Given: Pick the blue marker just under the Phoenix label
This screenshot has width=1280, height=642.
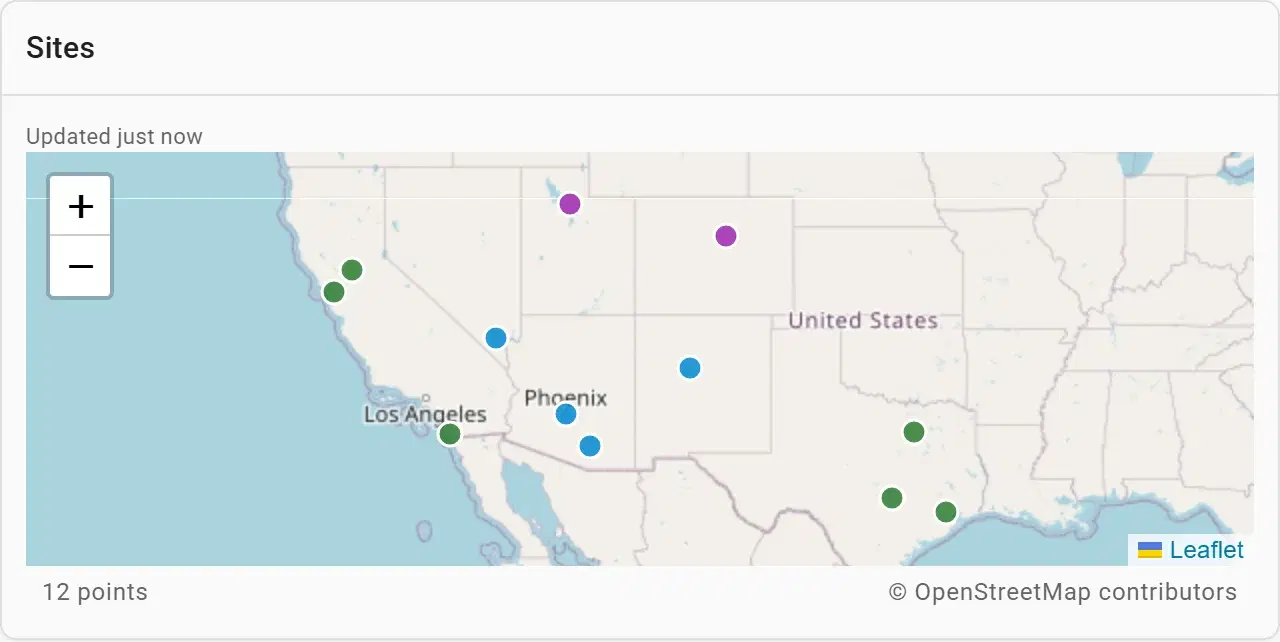Looking at the screenshot, I should (x=566, y=414).
